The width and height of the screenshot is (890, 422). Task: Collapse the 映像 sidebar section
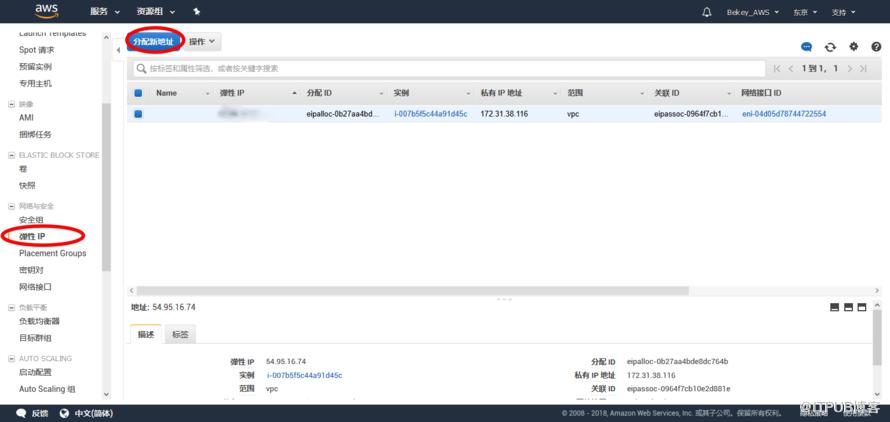tap(11, 105)
